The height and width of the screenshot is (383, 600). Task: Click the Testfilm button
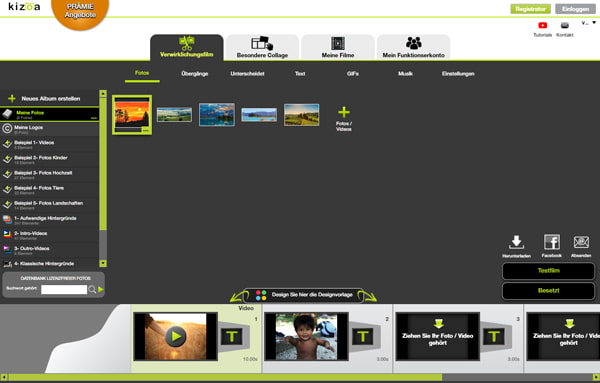(x=548, y=271)
